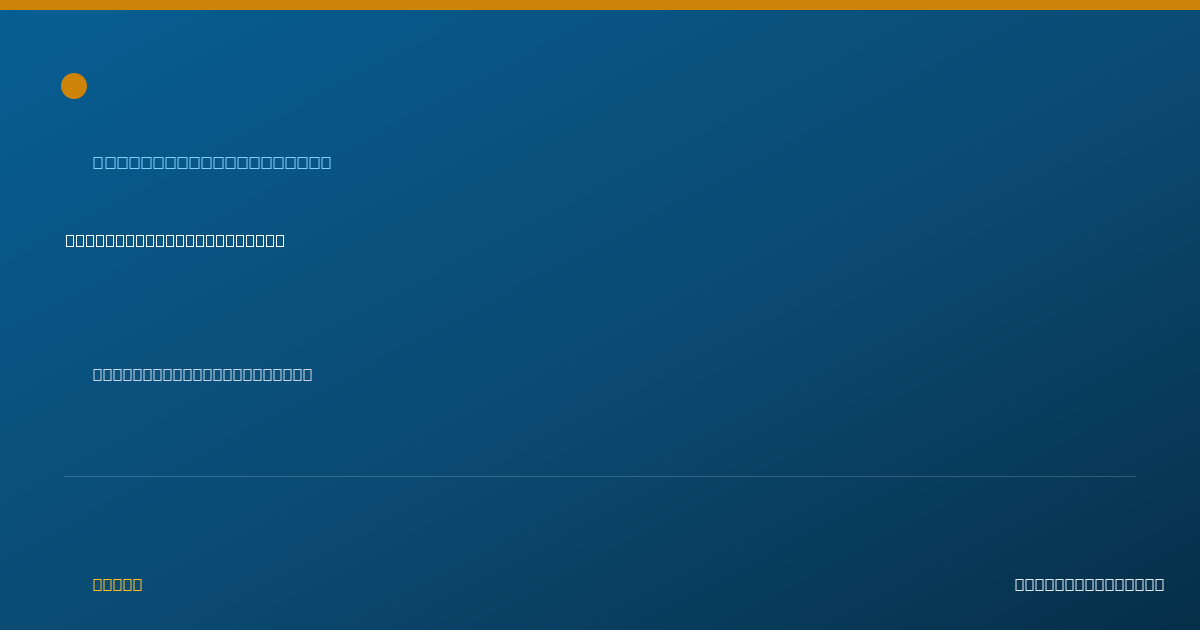This screenshot has height=630, width=1200.
Task: Open the orange text label at bottom-left
Action: tap(117, 584)
